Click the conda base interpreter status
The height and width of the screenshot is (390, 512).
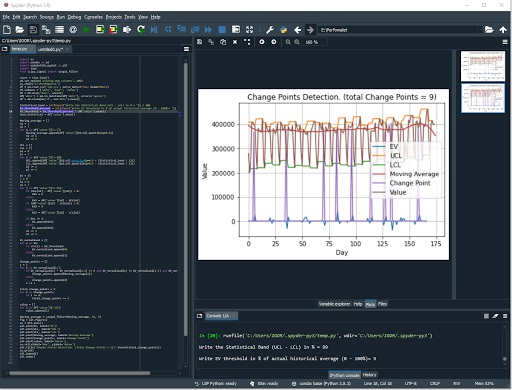click(321, 383)
